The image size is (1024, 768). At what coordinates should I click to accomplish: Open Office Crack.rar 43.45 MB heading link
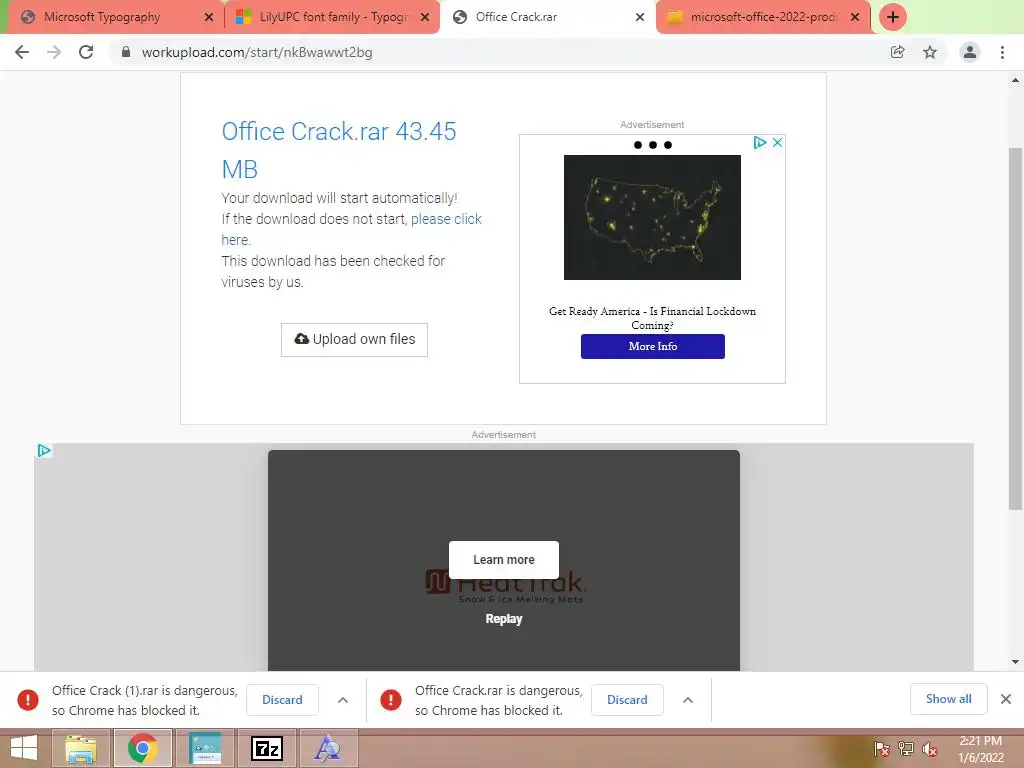click(x=338, y=150)
